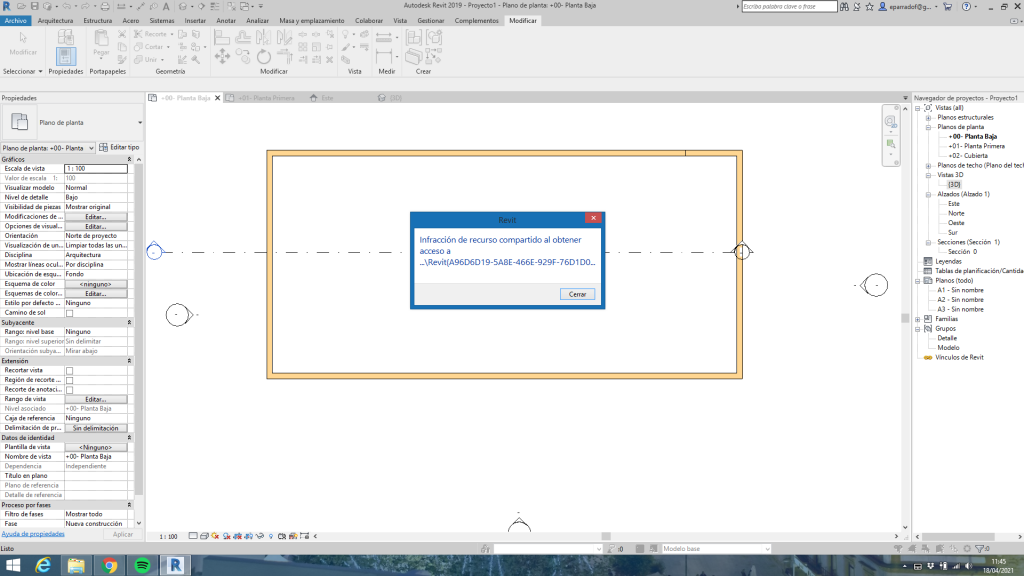Toggle Región de recorte visible checkbox
The image size is (1024, 576).
click(69, 380)
